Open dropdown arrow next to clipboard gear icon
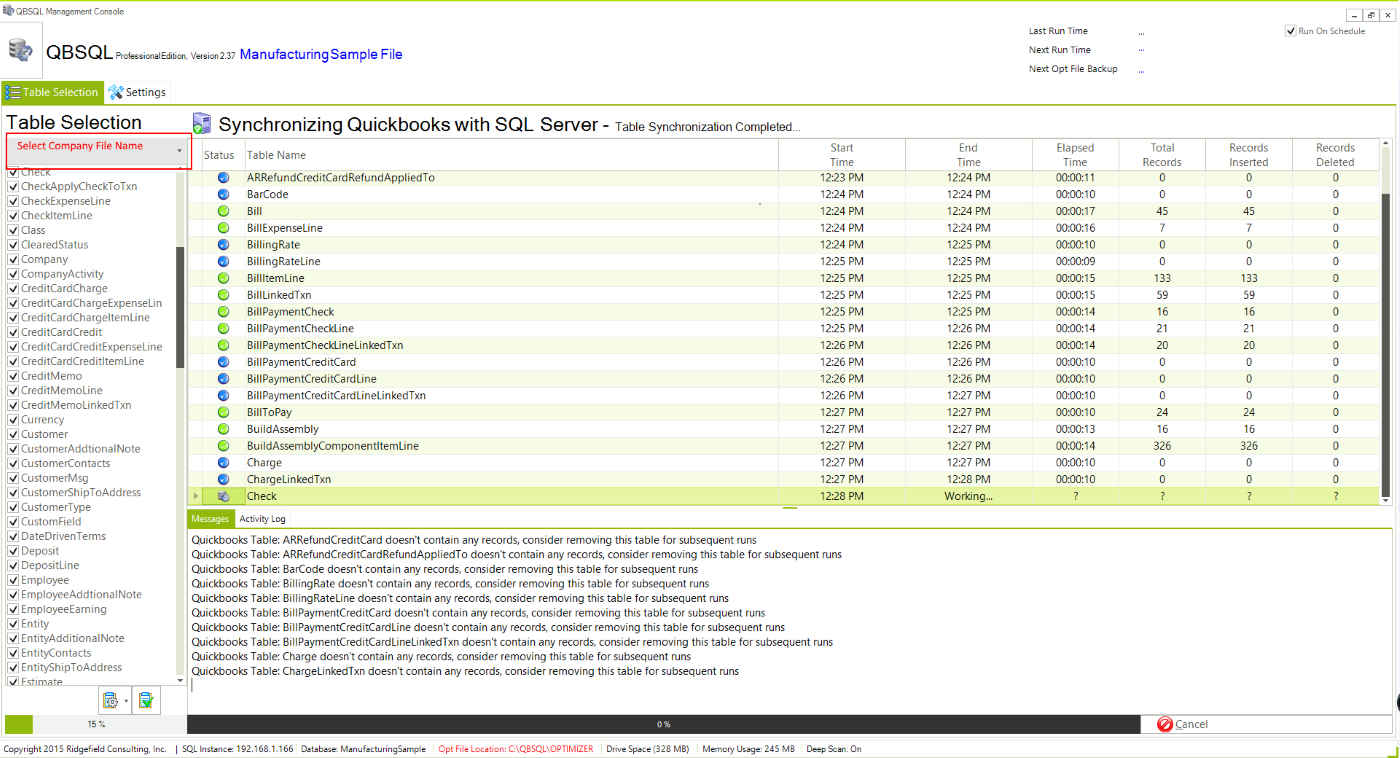The width and height of the screenshot is (1400, 758). tap(126, 701)
